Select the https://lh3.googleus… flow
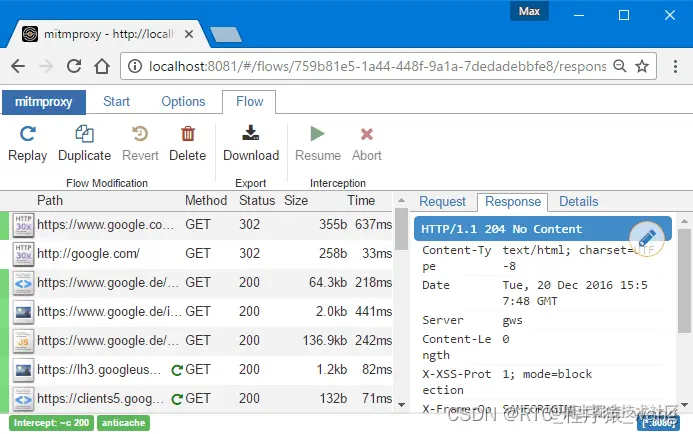Screen dimensions: 693x434 [x=196, y=370]
